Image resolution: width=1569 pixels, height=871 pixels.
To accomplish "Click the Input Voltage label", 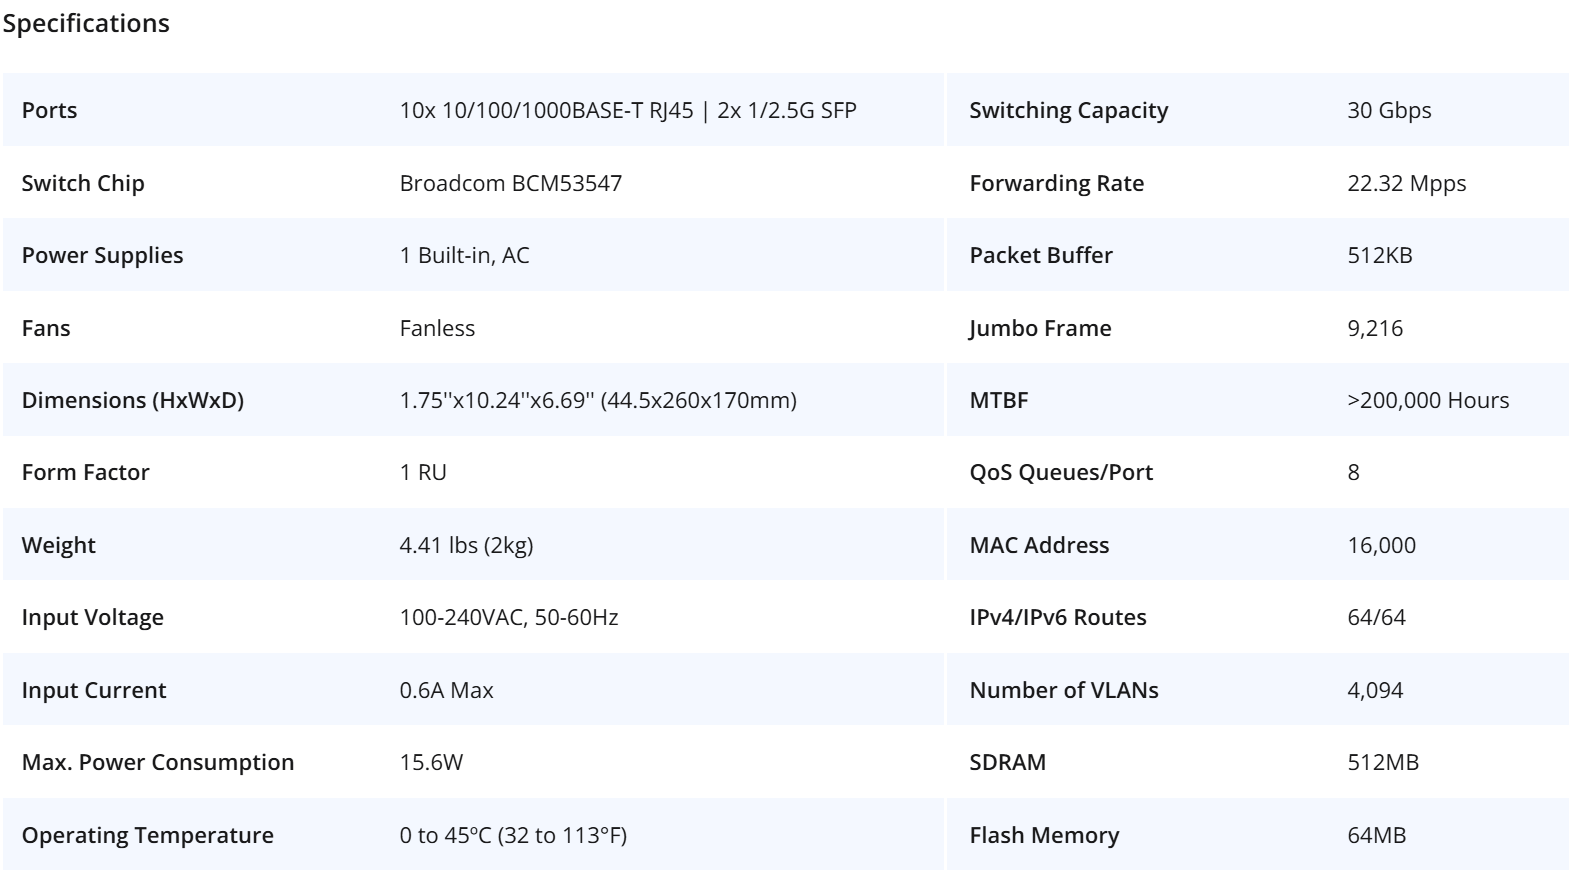I will tap(93, 617).
